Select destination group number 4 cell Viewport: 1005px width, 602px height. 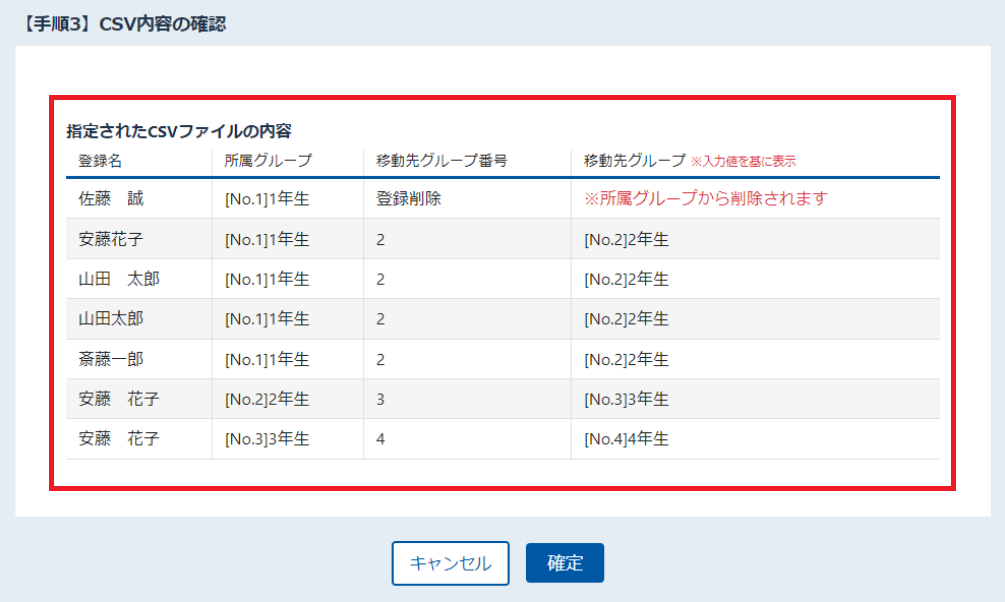click(x=381, y=439)
